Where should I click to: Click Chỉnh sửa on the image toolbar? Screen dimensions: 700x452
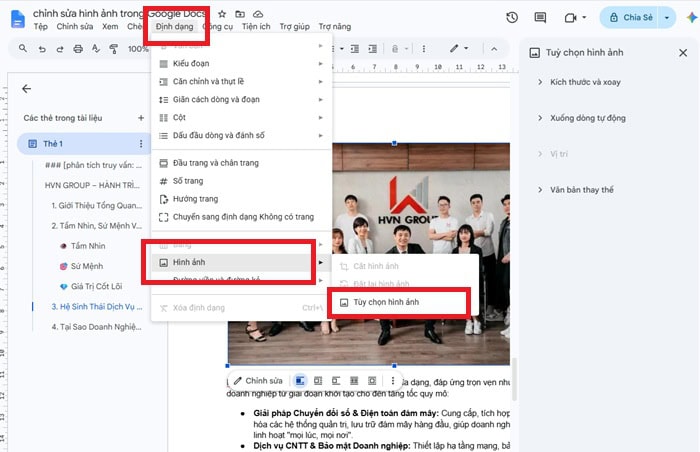(258, 381)
